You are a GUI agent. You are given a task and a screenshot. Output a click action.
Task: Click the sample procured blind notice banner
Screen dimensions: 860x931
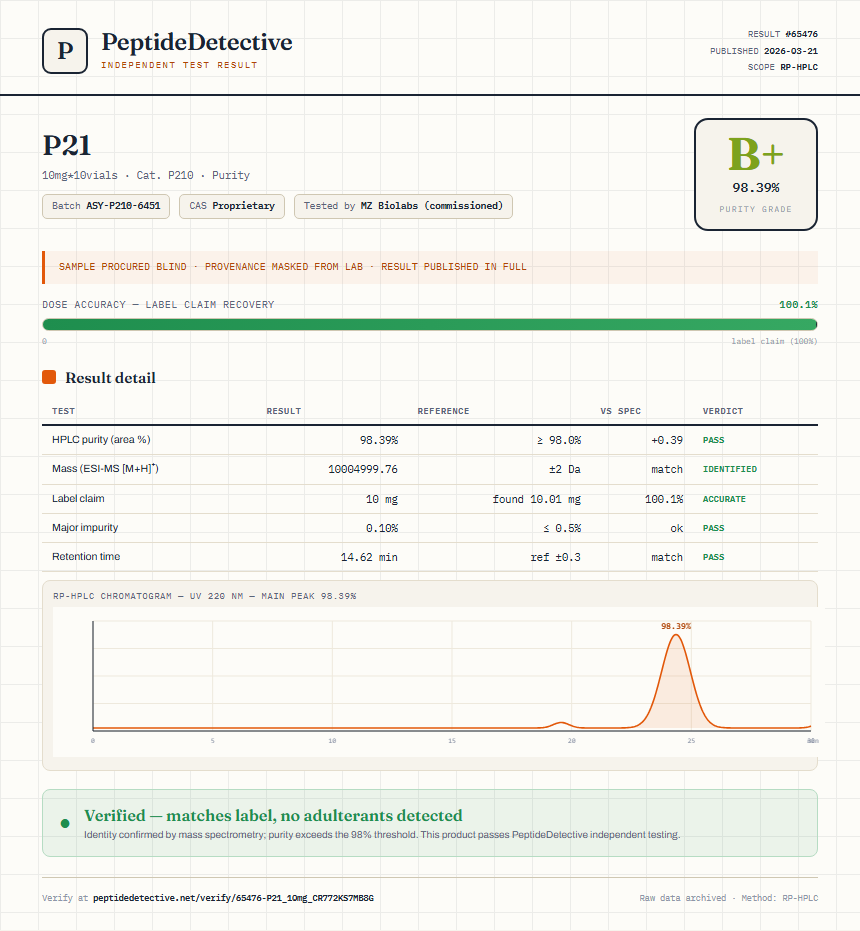[x=430, y=267]
